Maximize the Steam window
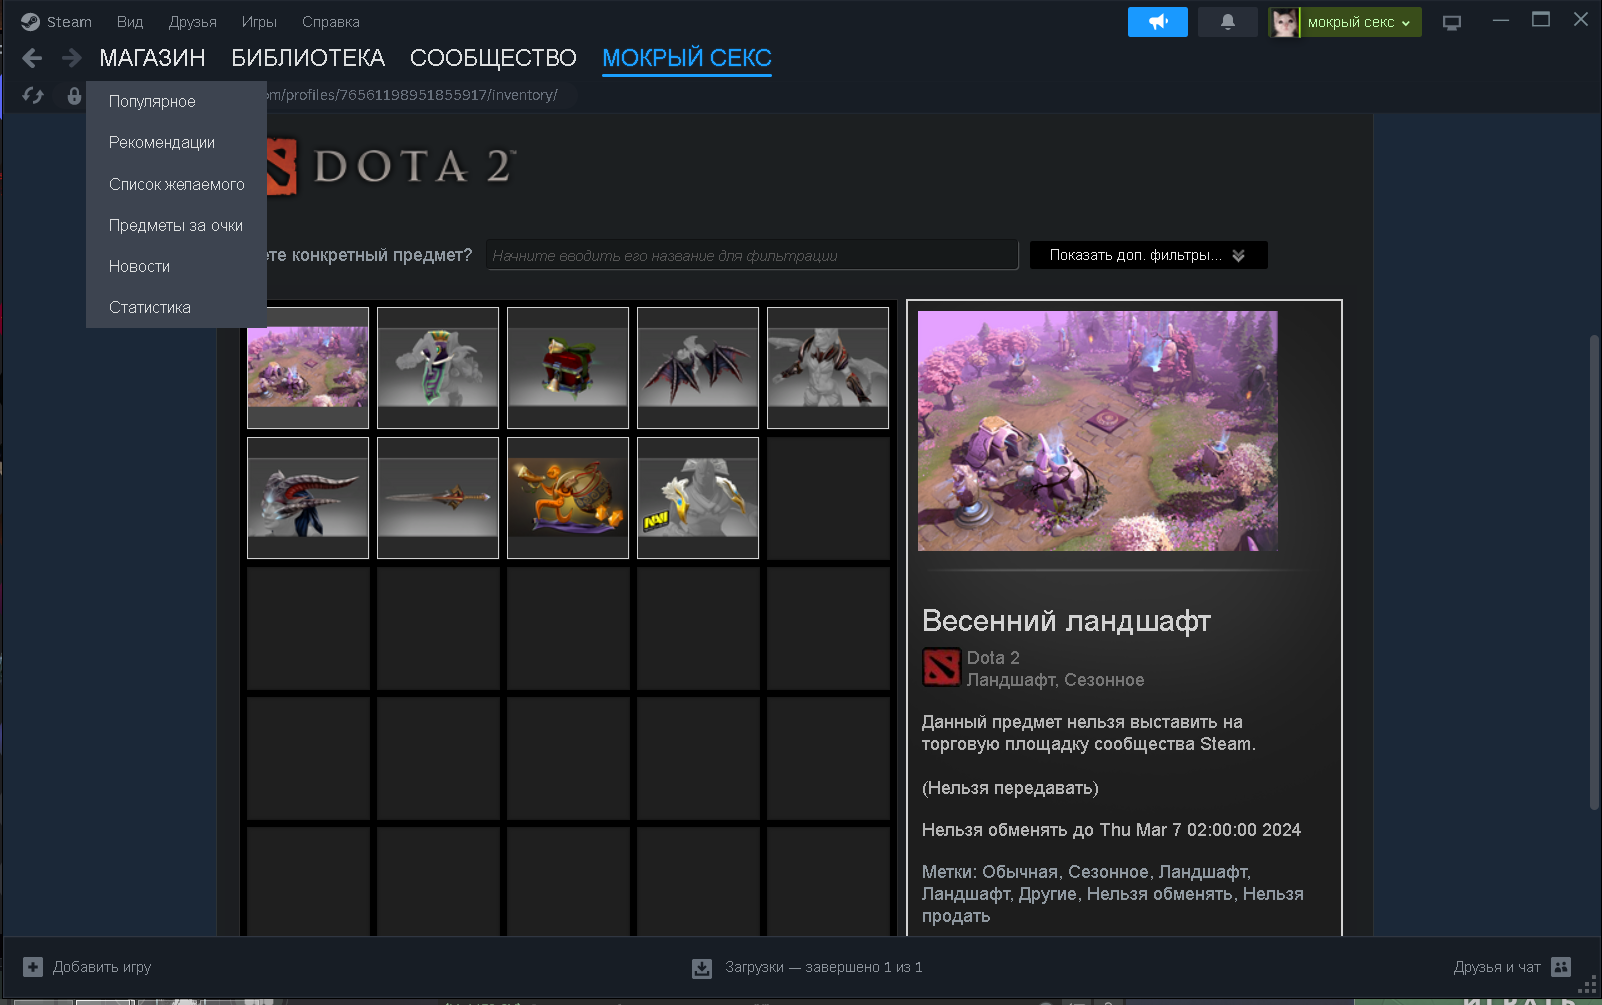This screenshot has width=1602, height=1005. tap(1541, 20)
